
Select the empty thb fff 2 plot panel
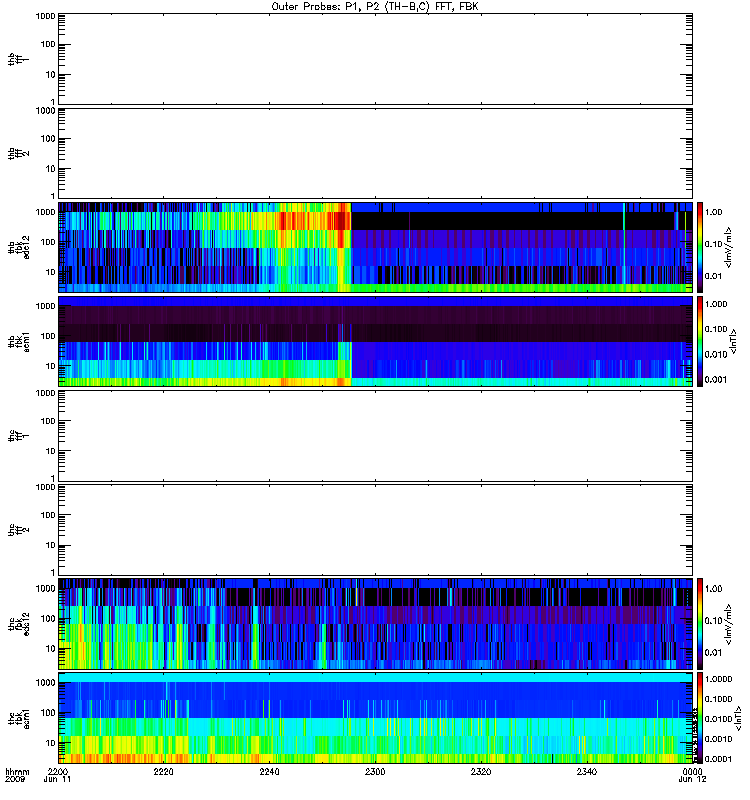375,153
